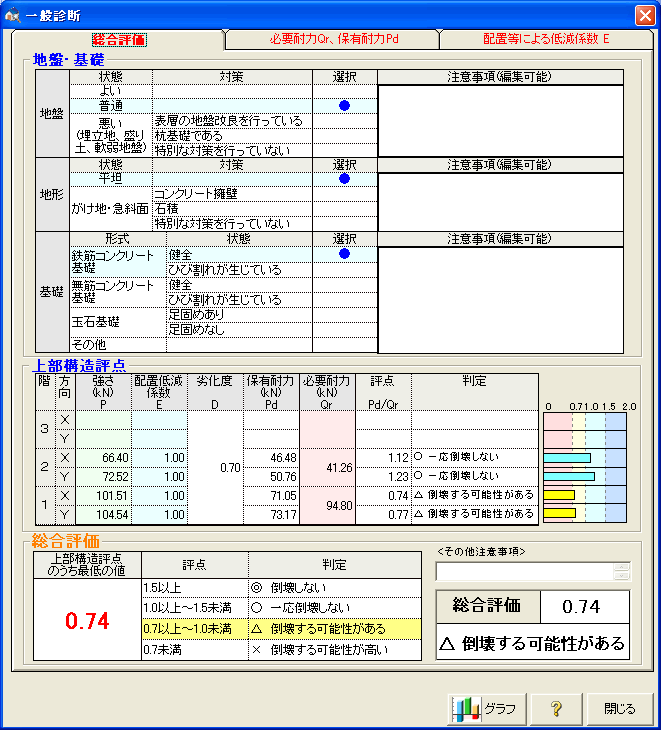Click the 1F X-direction yellow score bar
Image resolution: width=661 pixels, height=730 pixels.
pos(559,494)
